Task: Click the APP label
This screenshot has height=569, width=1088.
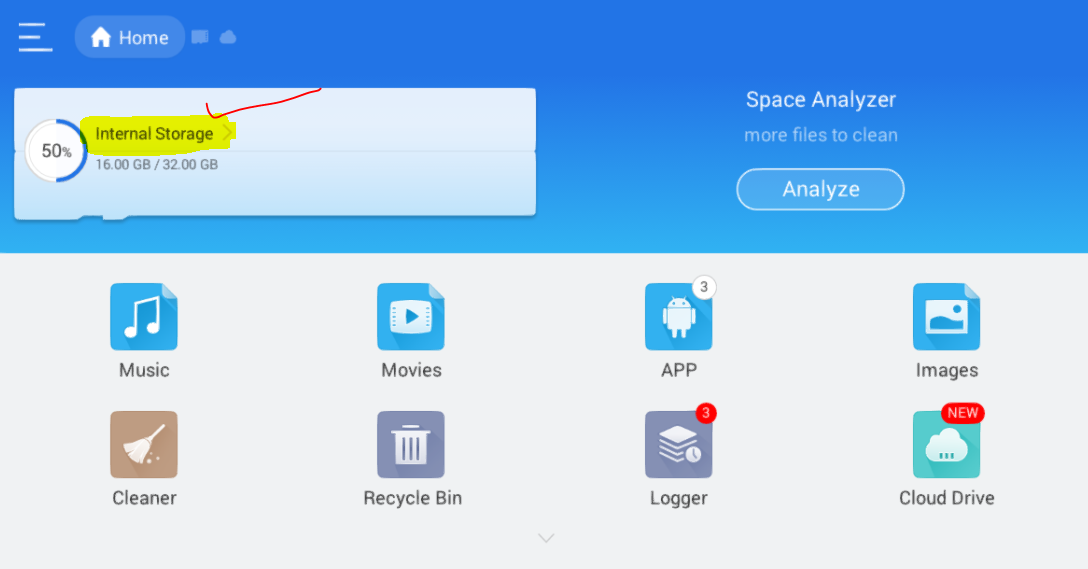Action: [x=679, y=370]
